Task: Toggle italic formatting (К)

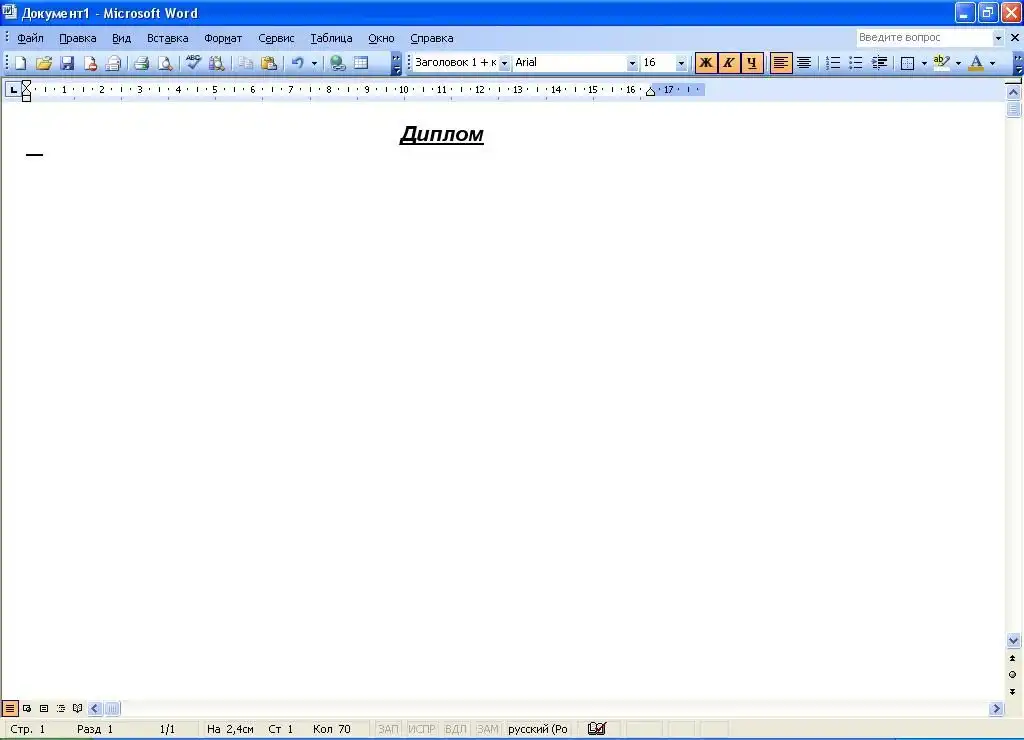Action: tap(729, 63)
